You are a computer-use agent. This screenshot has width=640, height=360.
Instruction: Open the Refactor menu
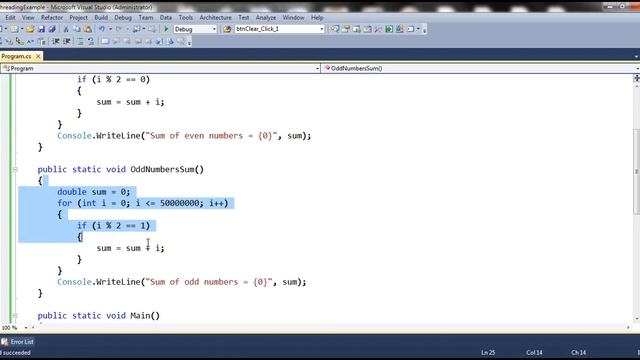(52, 18)
